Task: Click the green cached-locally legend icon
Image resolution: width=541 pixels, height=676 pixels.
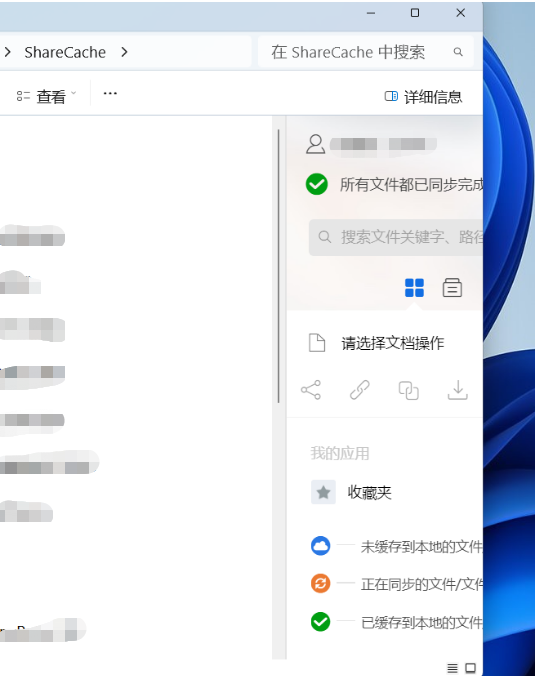Action: (320, 622)
